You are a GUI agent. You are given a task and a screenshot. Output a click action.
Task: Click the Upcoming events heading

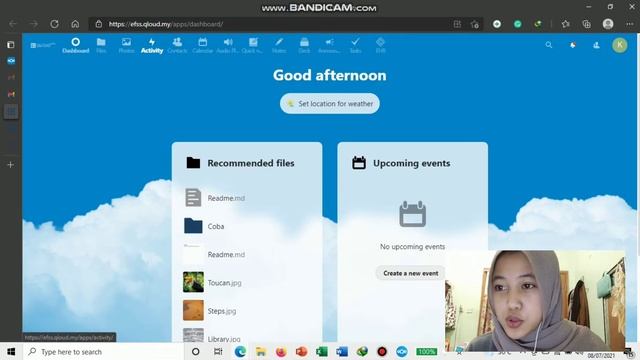(411, 163)
